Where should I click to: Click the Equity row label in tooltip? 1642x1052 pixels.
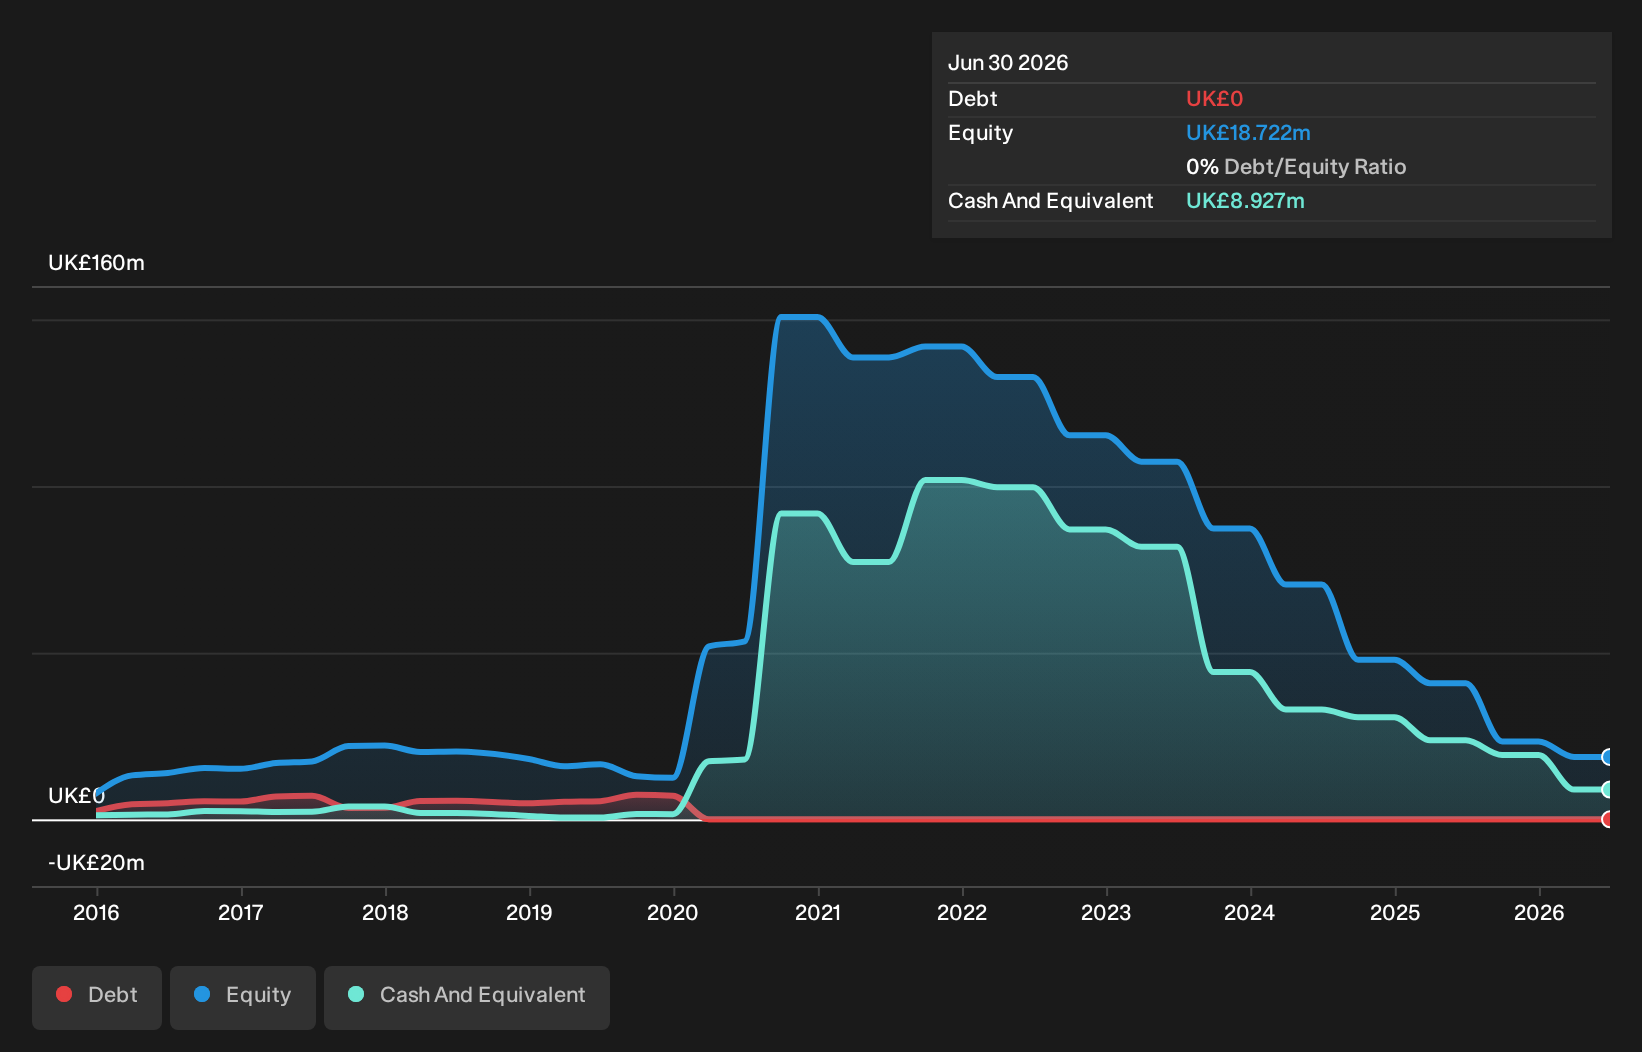tap(981, 133)
